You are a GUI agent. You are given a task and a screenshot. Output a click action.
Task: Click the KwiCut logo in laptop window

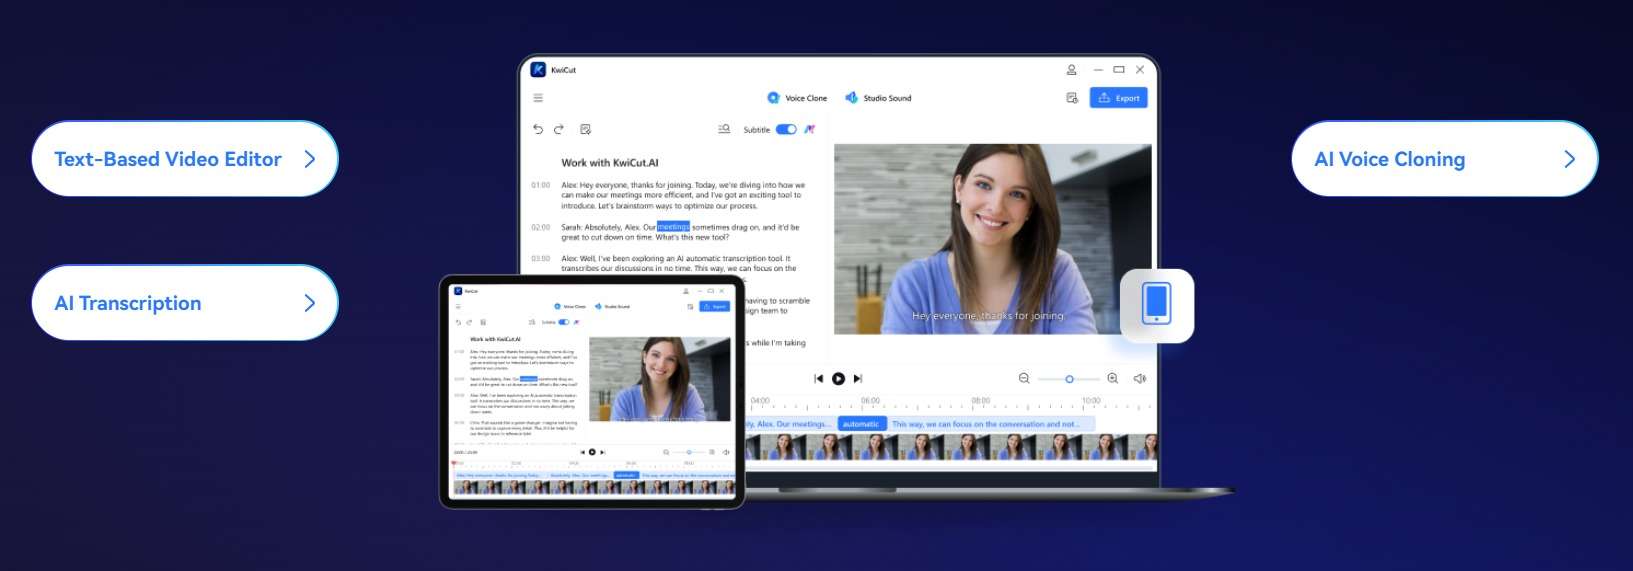click(538, 70)
